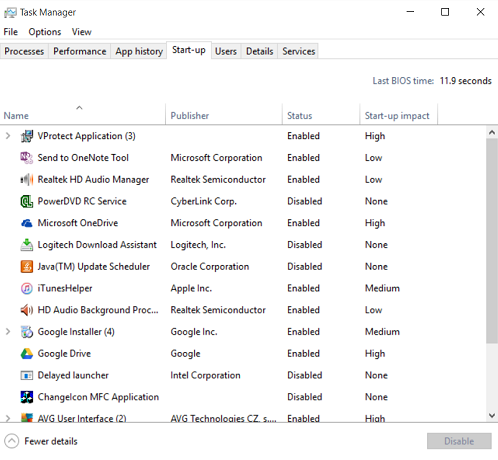Click the iTunesHelper icon

[x=27, y=288]
